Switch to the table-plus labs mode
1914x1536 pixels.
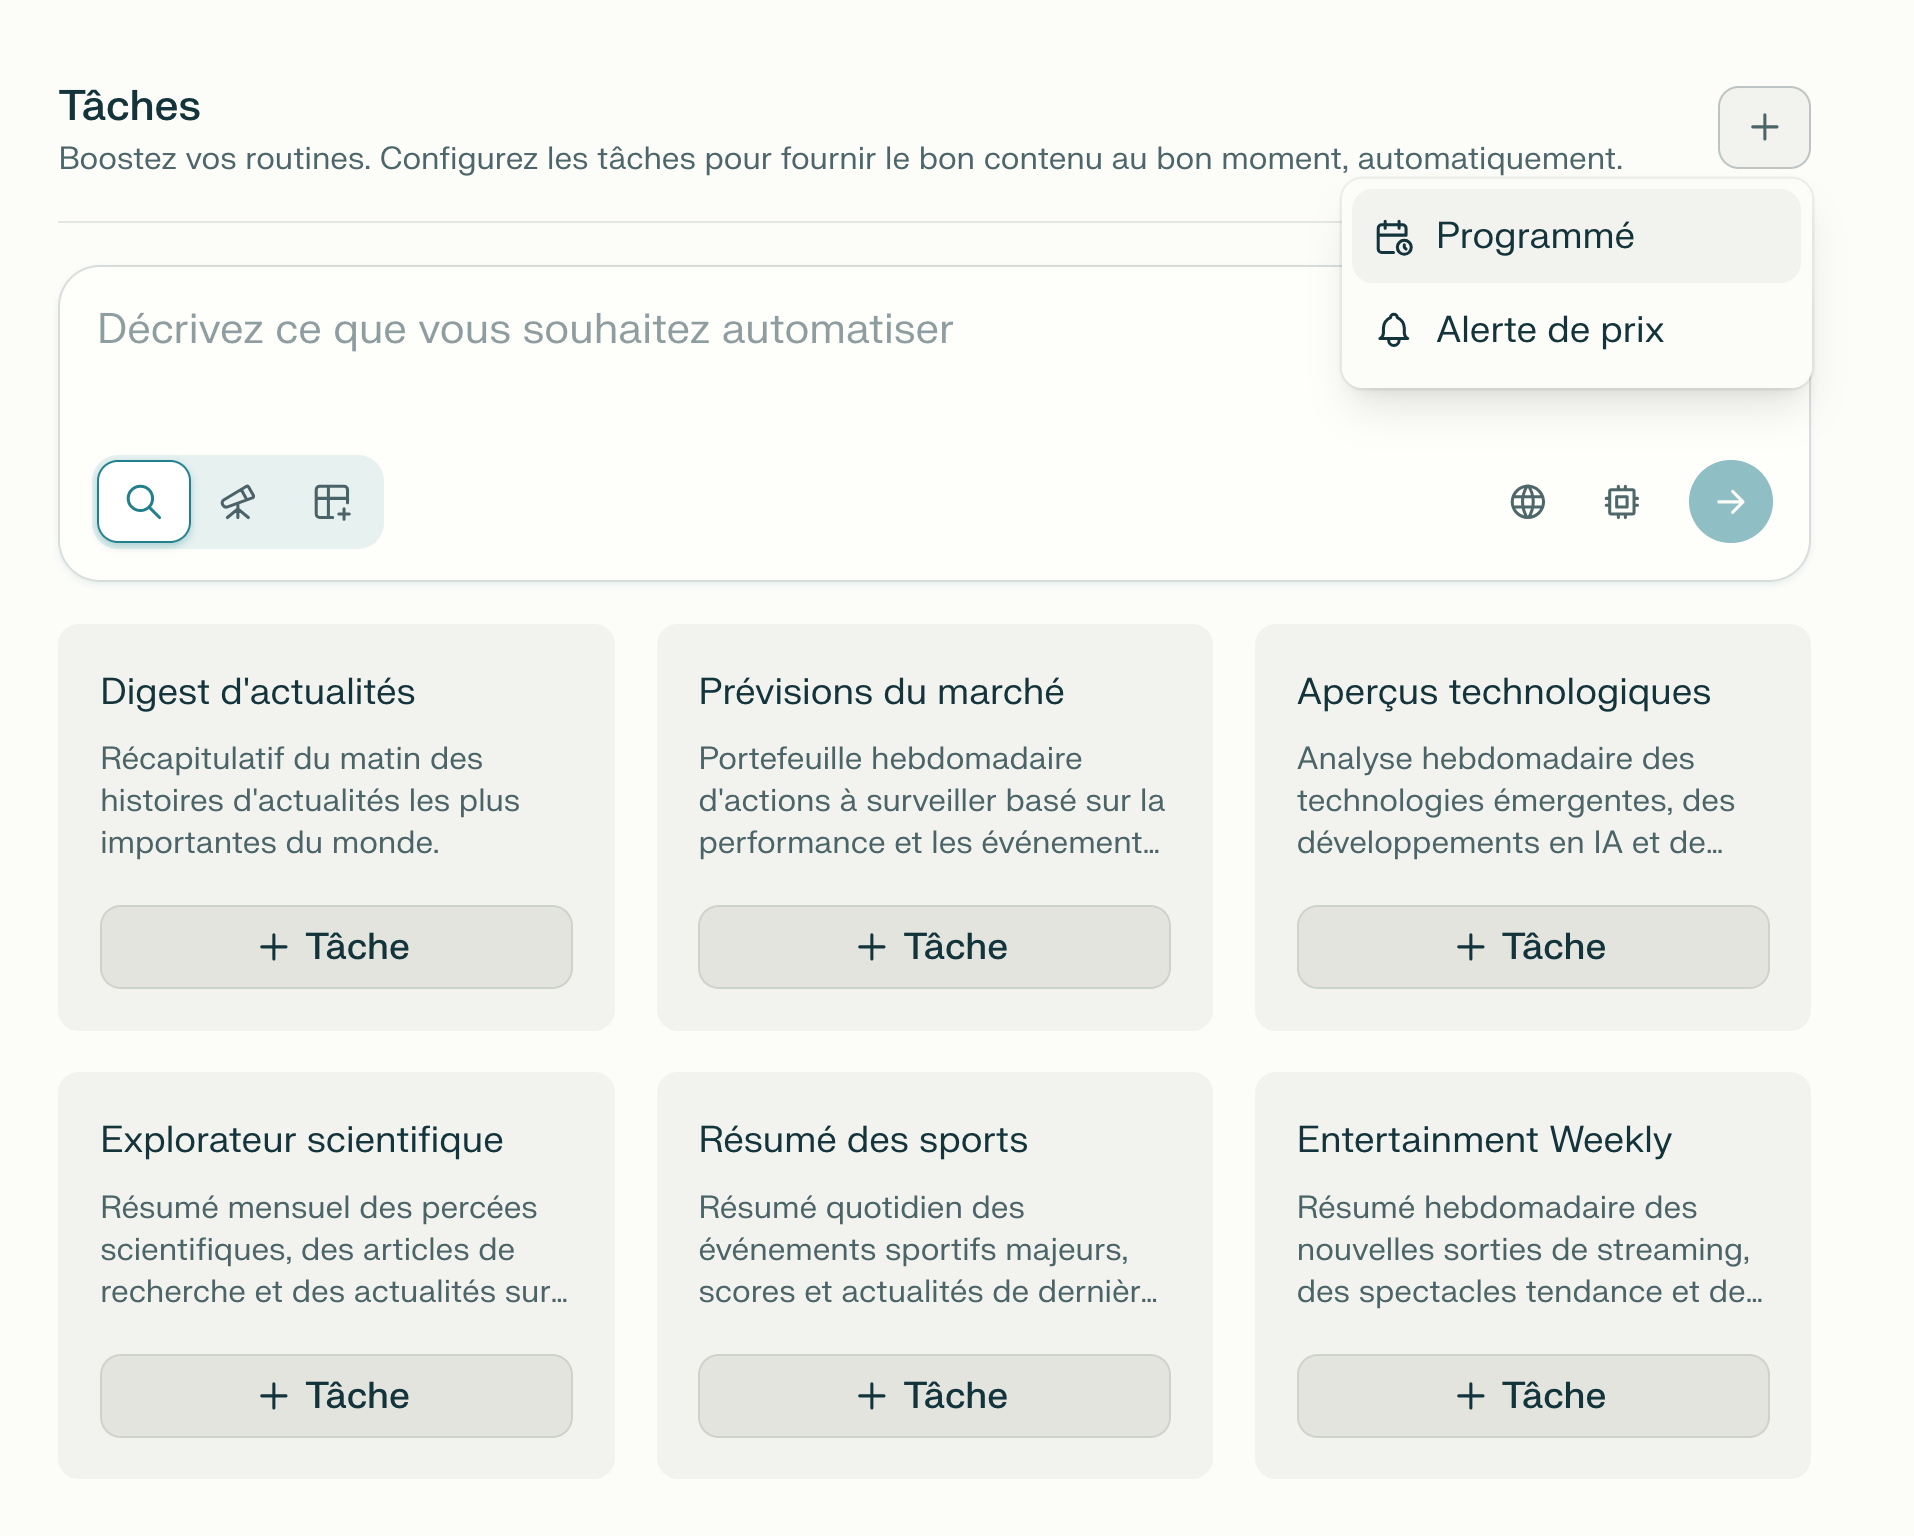pos(332,502)
